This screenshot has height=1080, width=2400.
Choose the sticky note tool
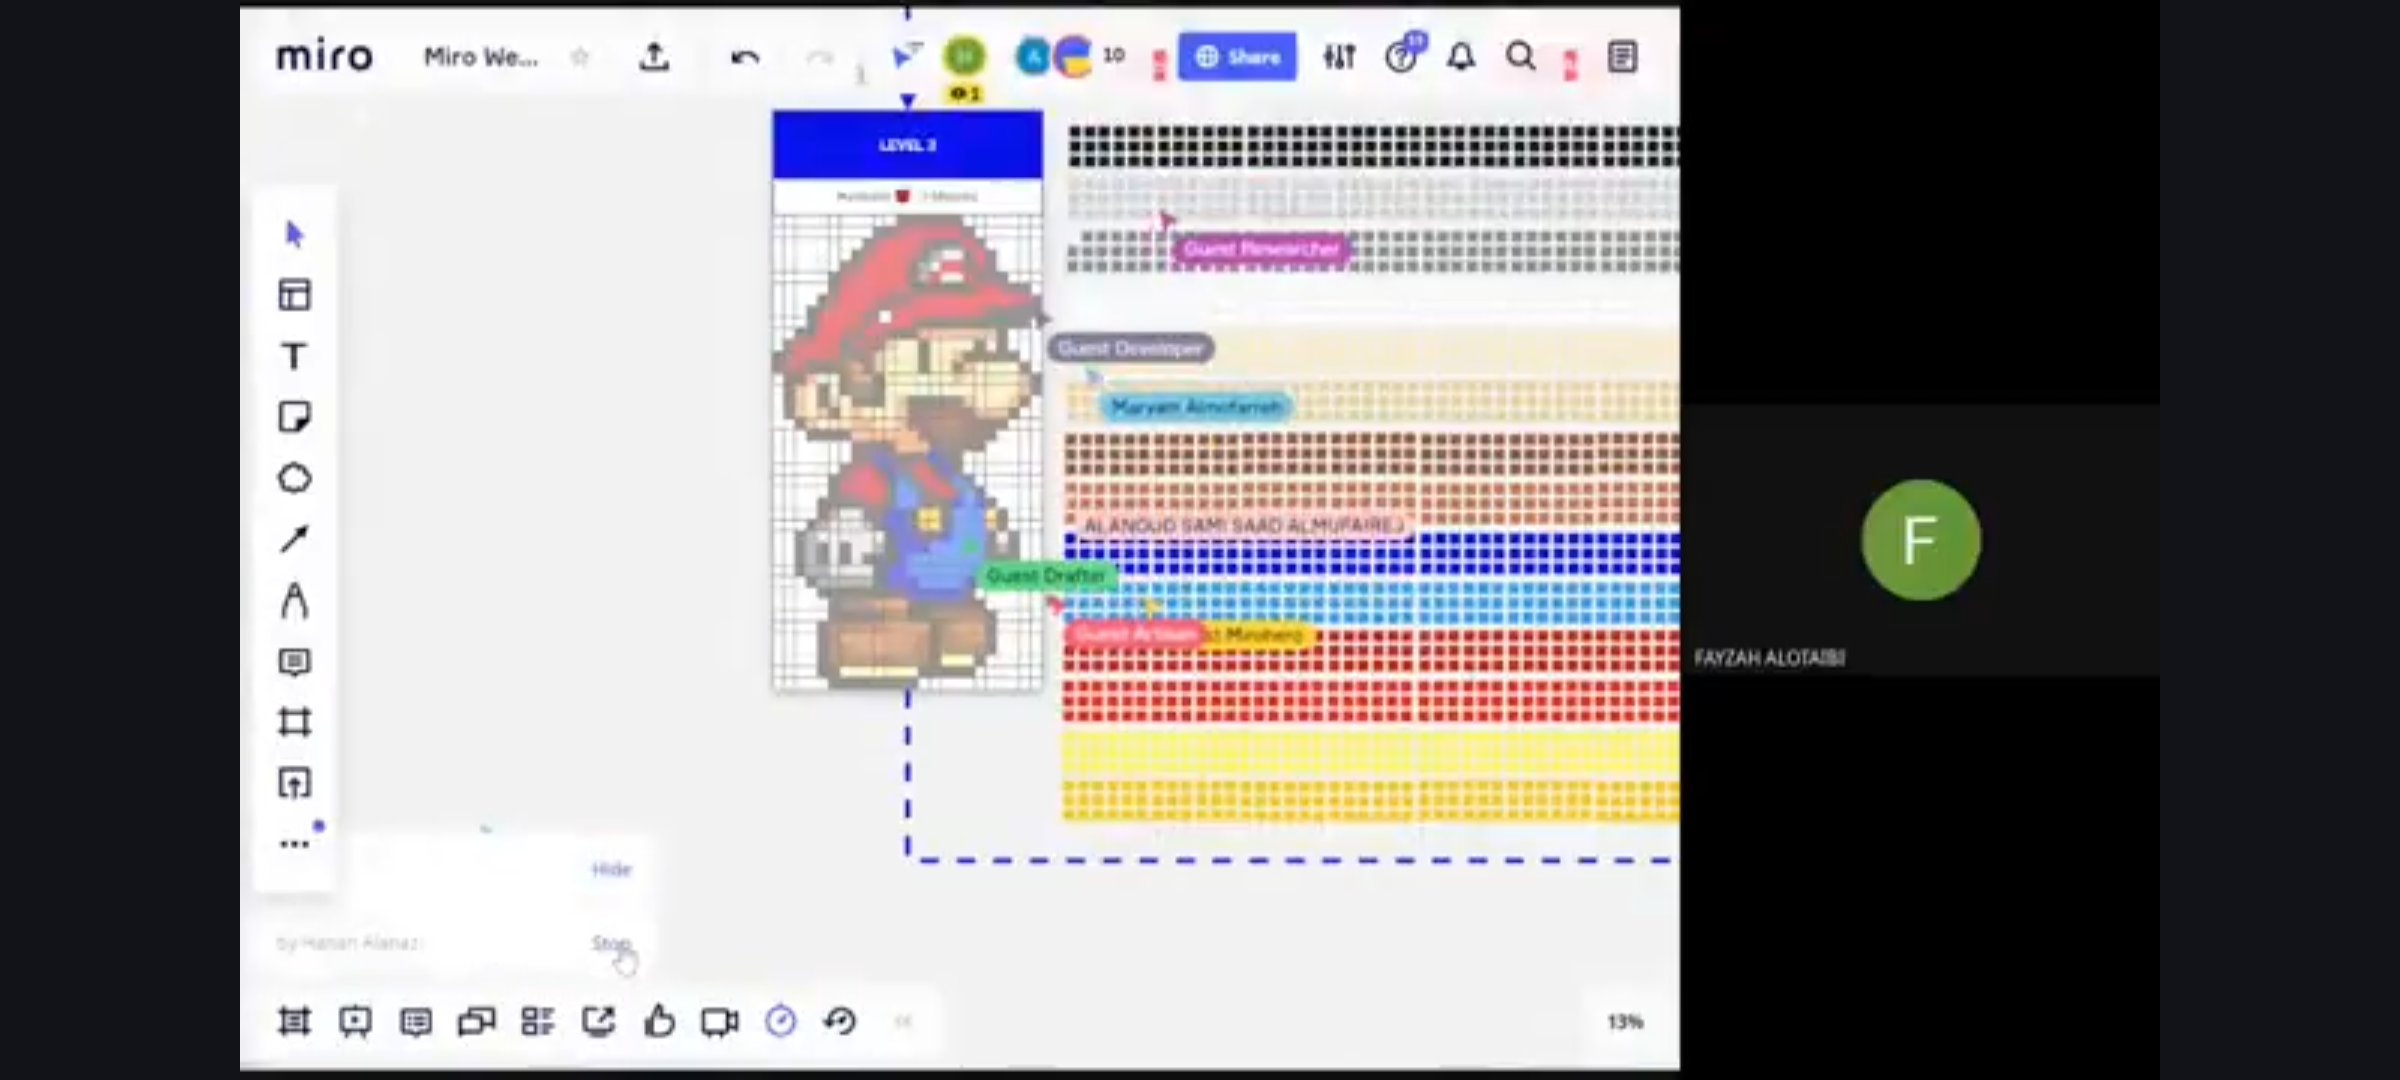point(294,417)
